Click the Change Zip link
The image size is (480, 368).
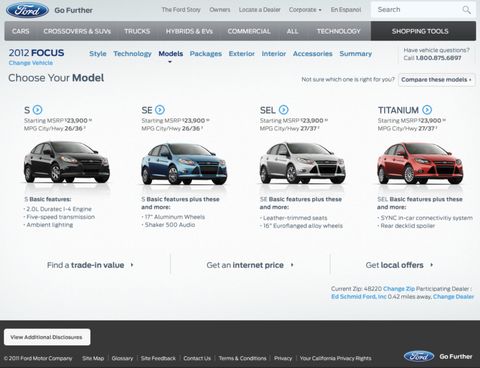tap(399, 289)
